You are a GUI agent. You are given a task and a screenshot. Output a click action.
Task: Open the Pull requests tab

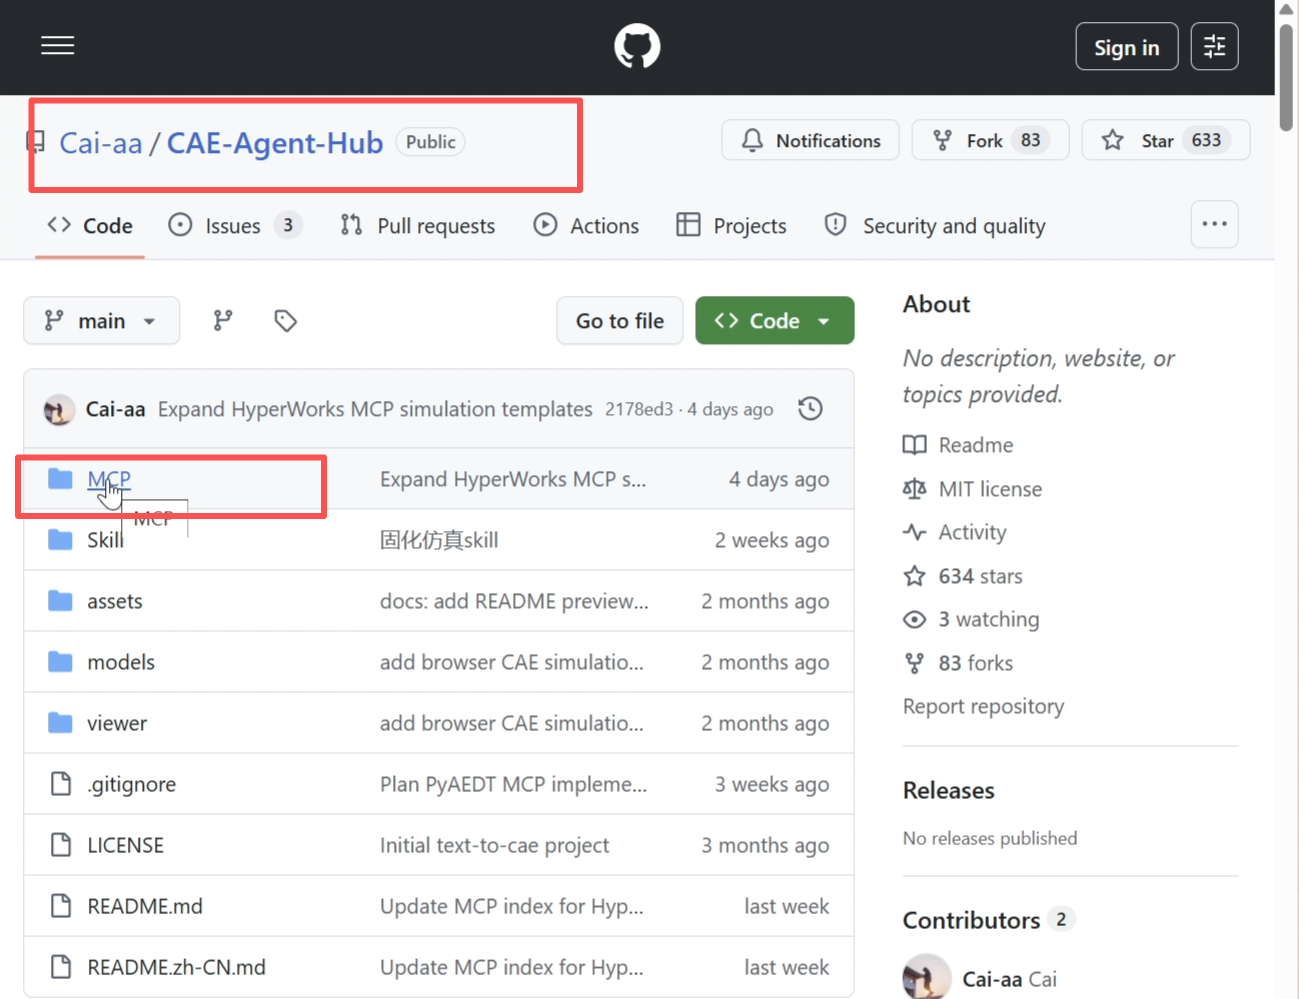[417, 226]
